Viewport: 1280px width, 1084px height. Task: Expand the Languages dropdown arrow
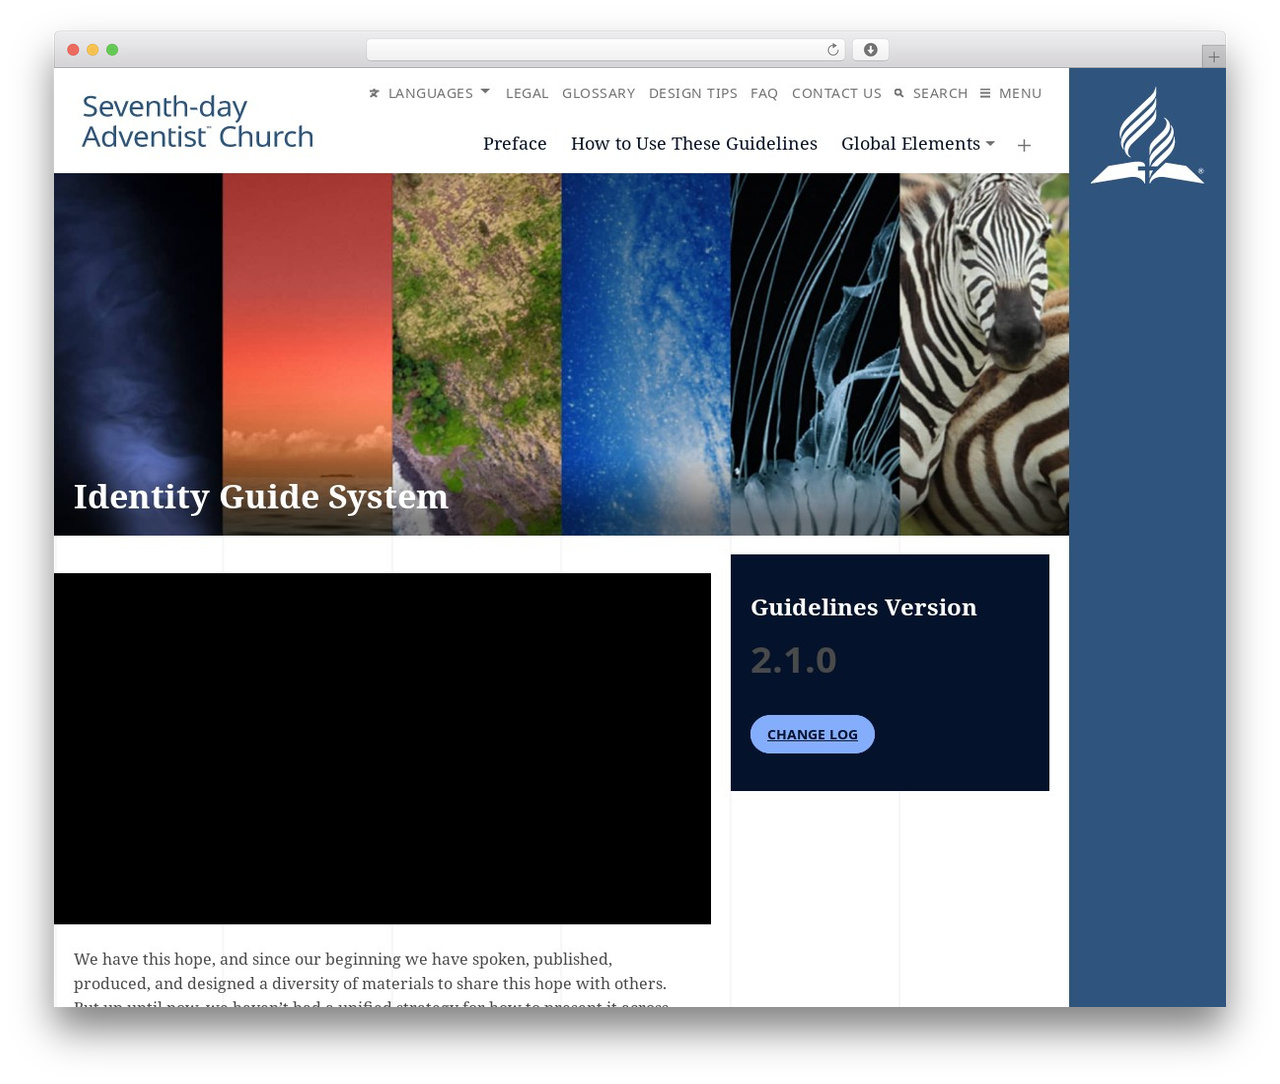pyautogui.click(x=485, y=91)
